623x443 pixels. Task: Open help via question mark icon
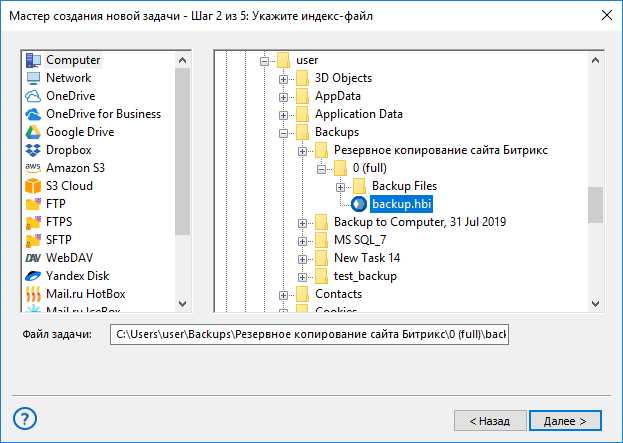pos(25,418)
